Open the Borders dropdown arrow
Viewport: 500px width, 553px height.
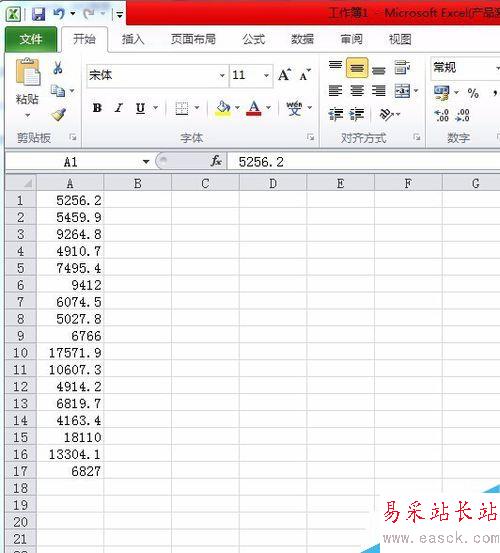[x=197, y=108]
